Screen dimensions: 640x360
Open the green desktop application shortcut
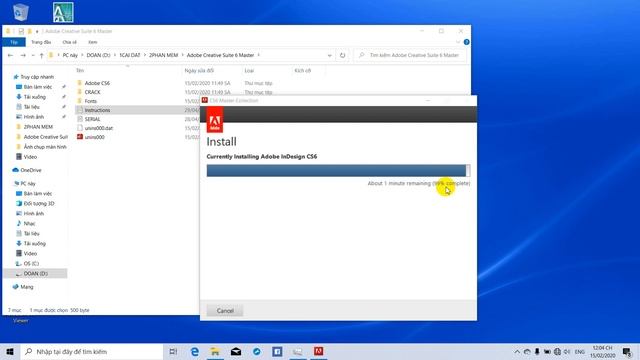pyautogui.click(x=63, y=12)
